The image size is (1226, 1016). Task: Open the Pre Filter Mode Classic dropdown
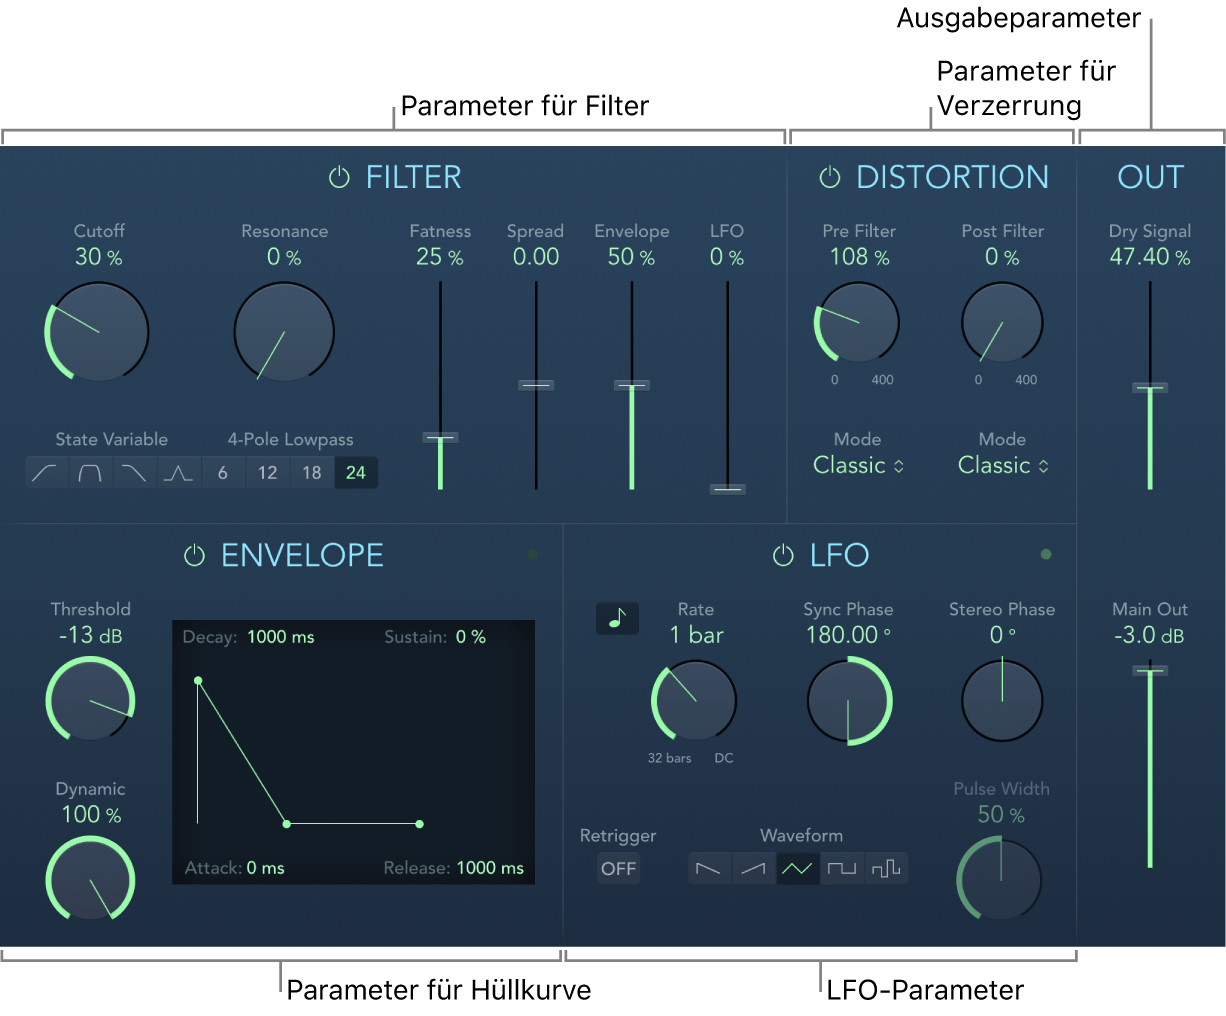click(x=858, y=465)
